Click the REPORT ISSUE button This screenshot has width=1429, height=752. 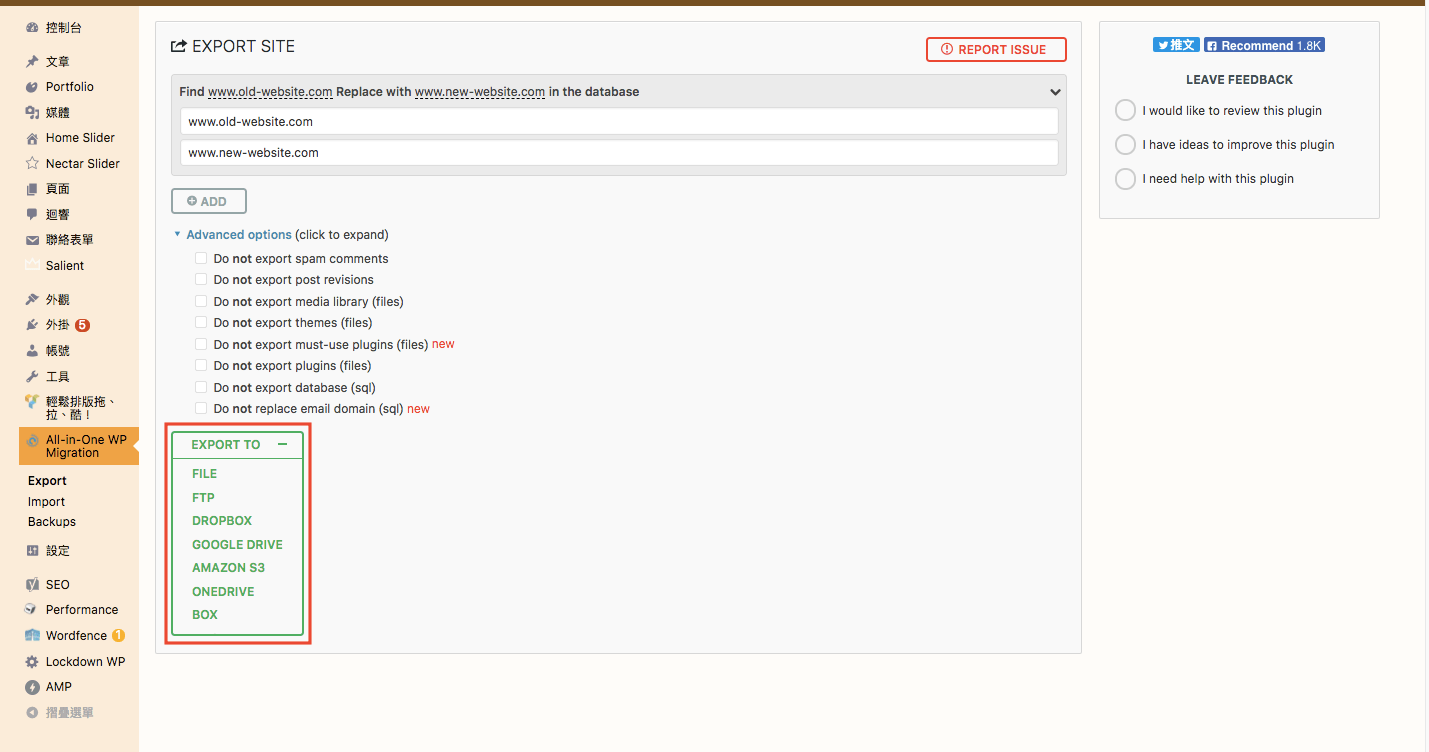996,49
